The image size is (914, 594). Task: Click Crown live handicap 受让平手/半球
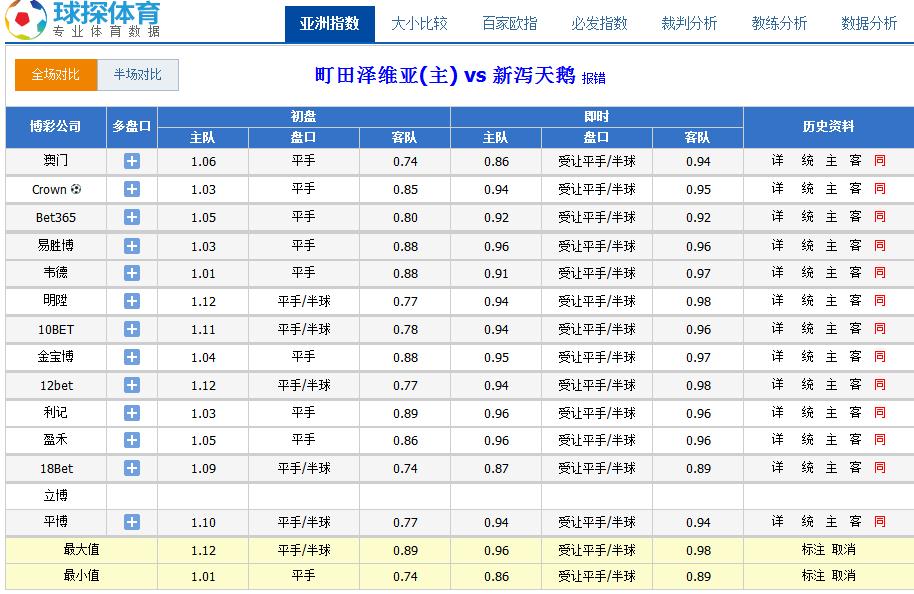tap(597, 189)
